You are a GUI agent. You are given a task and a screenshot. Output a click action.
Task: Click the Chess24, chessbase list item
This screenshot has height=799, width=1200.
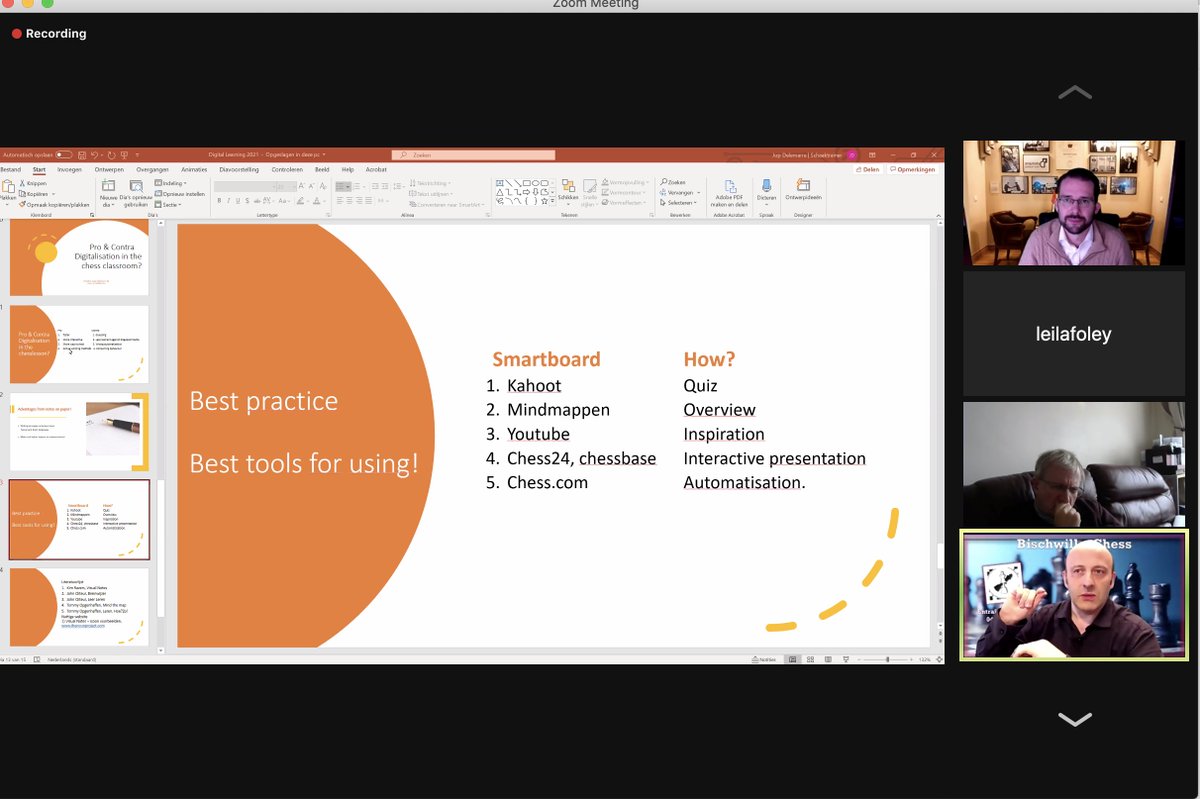pyautogui.click(x=581, y=458)
